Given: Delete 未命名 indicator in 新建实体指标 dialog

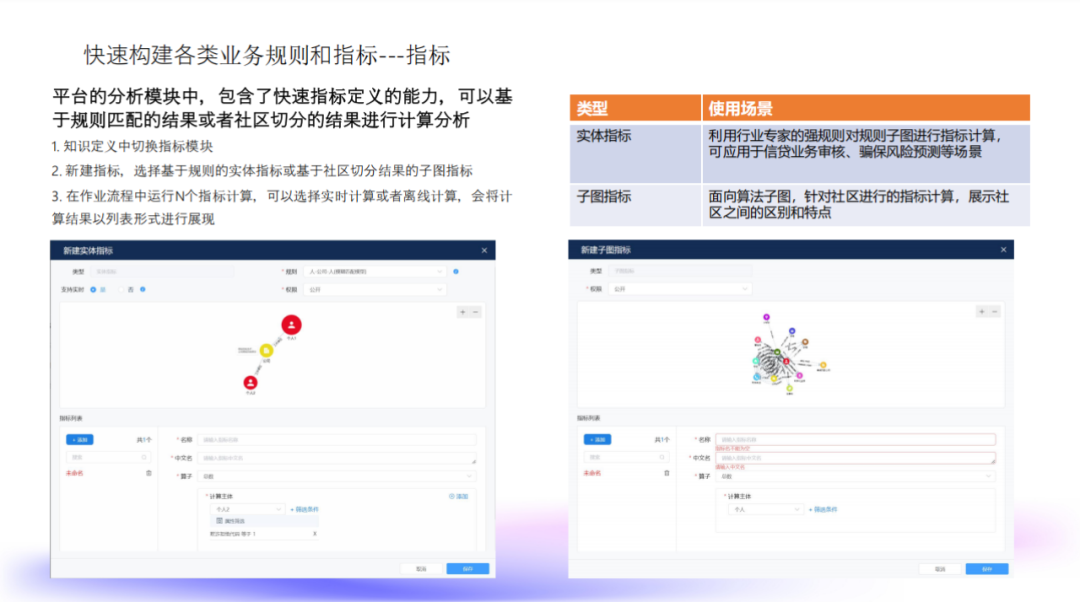Looking at the screenshot, I should [149, 473].
